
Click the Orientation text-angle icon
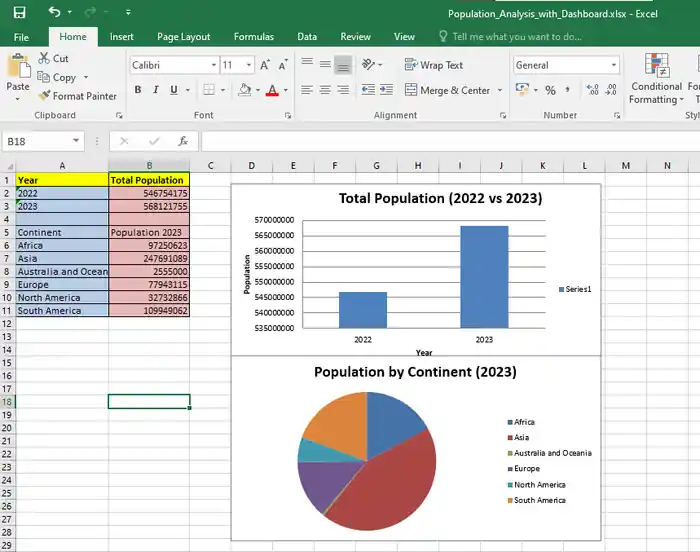click(368, 65)
